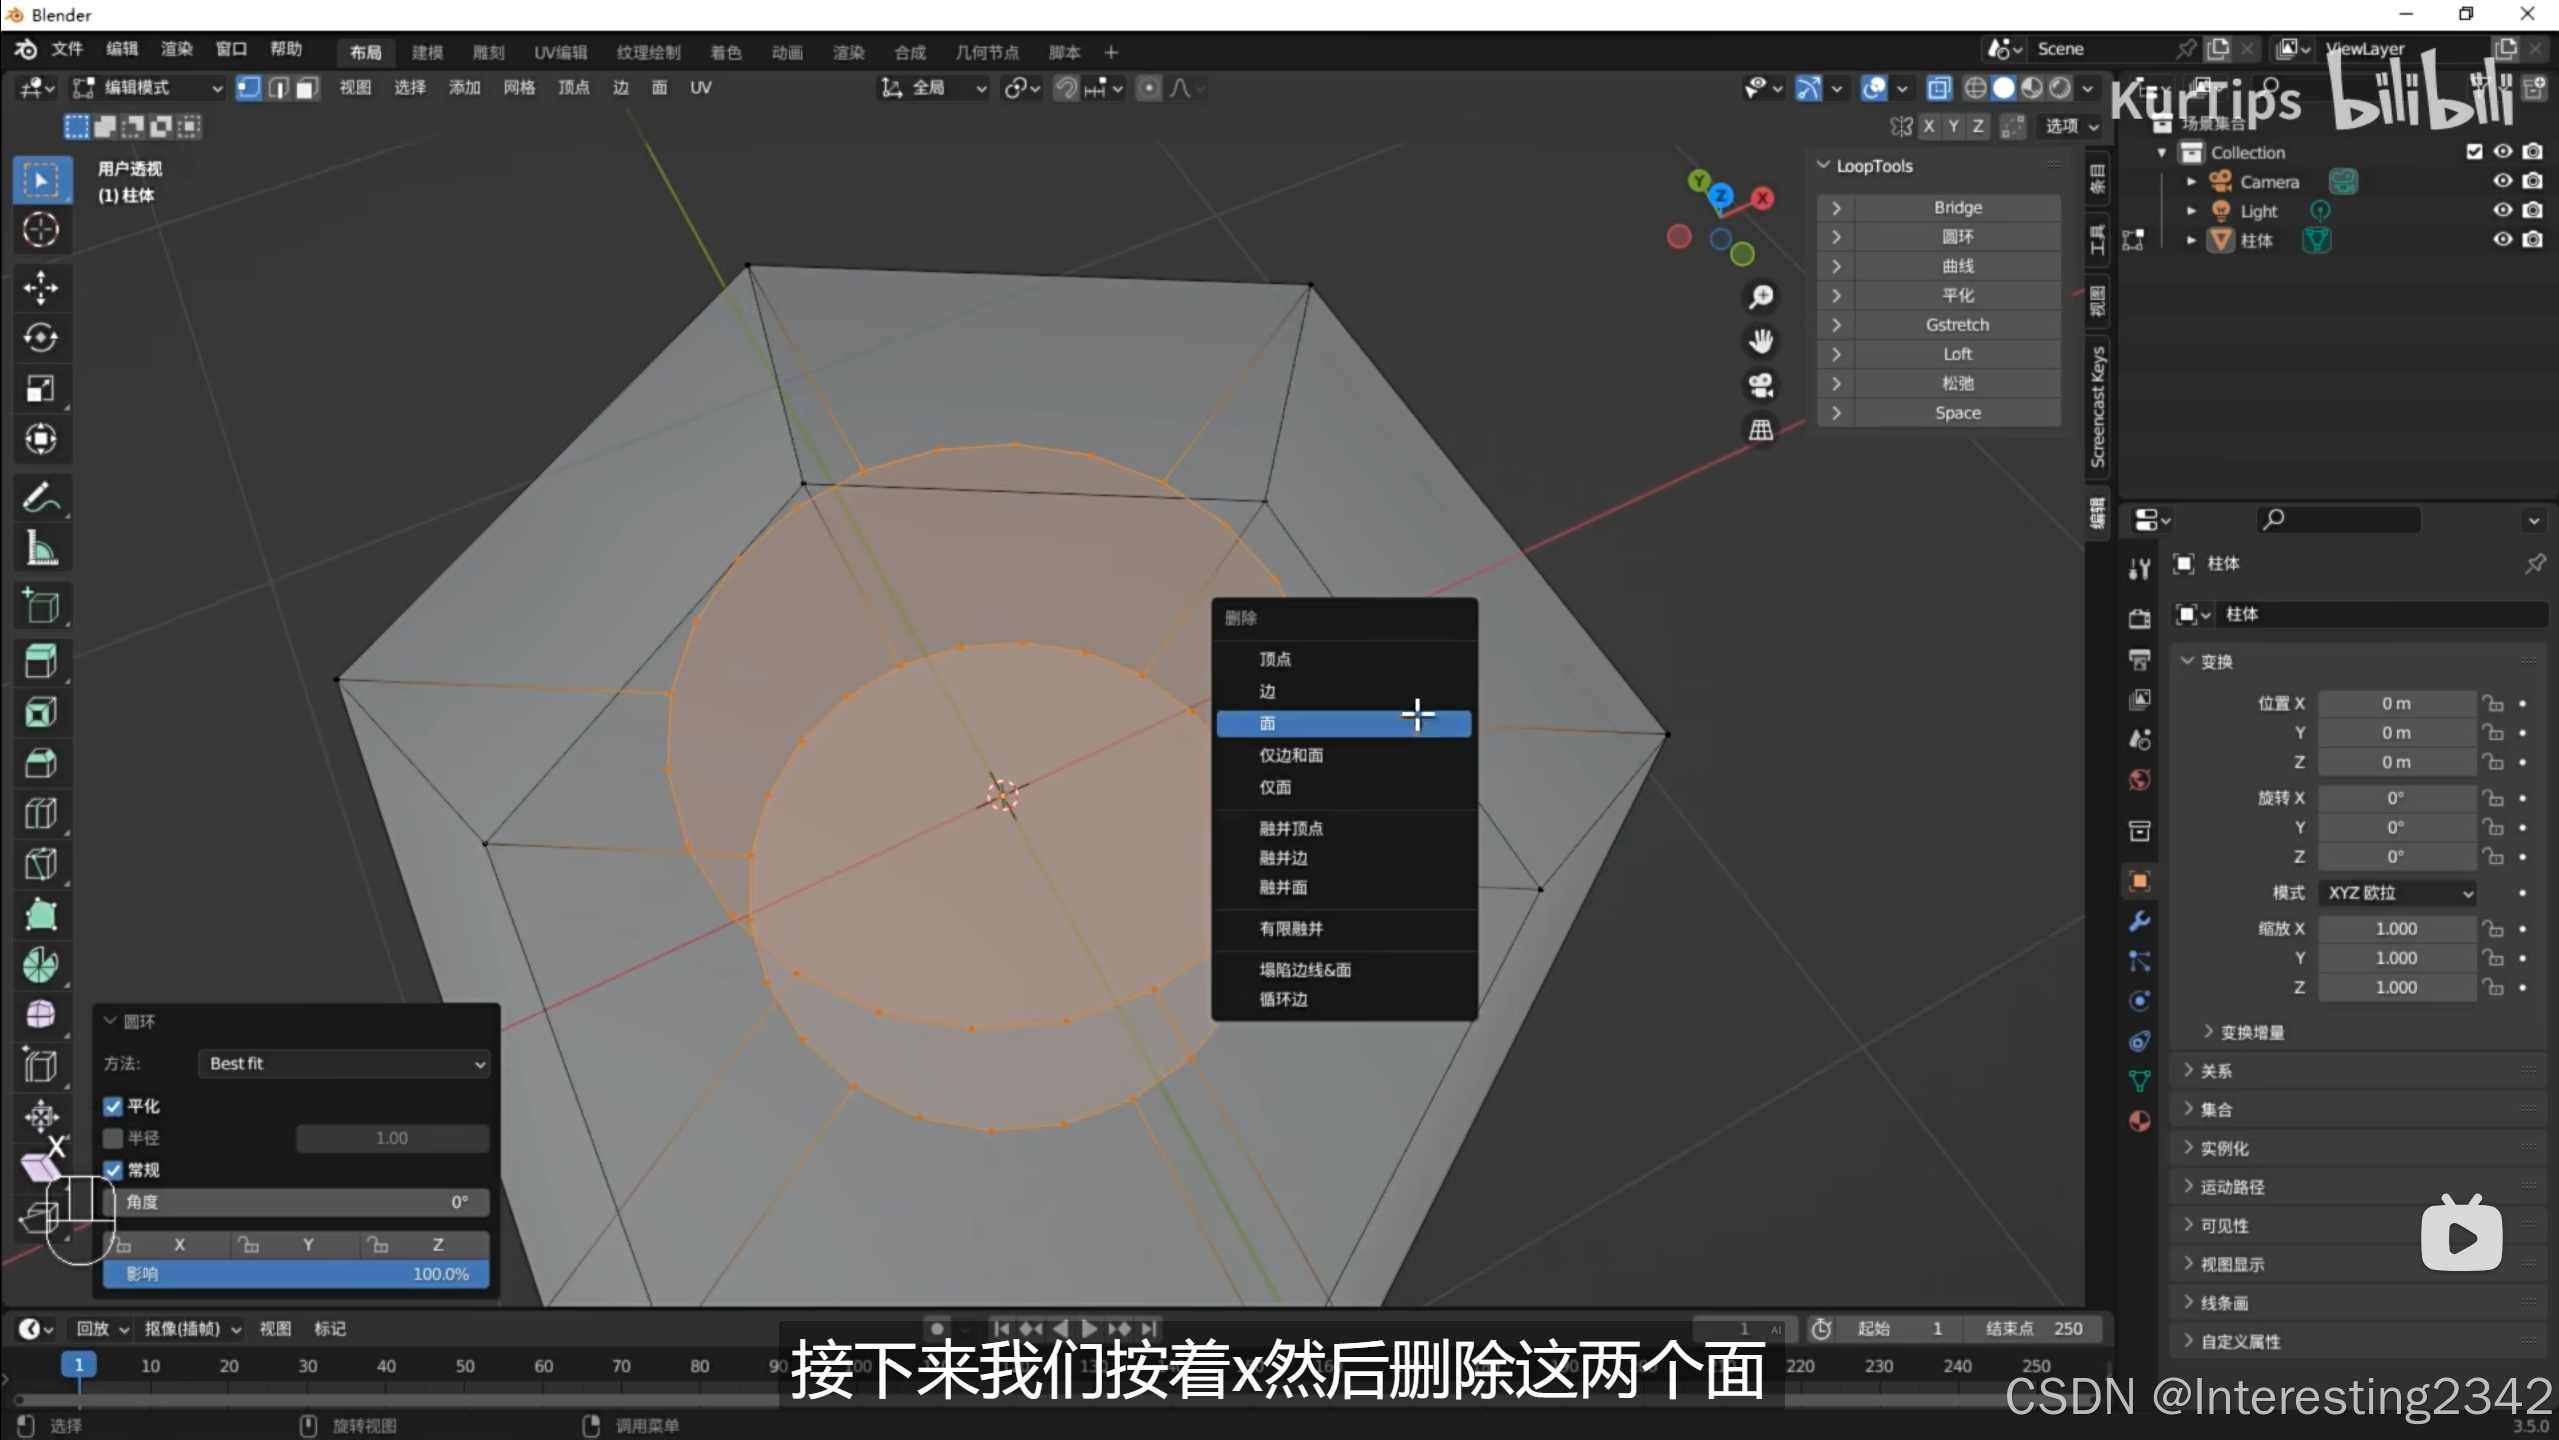The width and height of the screenshot is (2559, 1440).
Task: Open the XYZ 欧拉 rotation mode dropdown
Action: click(2398, 893)
